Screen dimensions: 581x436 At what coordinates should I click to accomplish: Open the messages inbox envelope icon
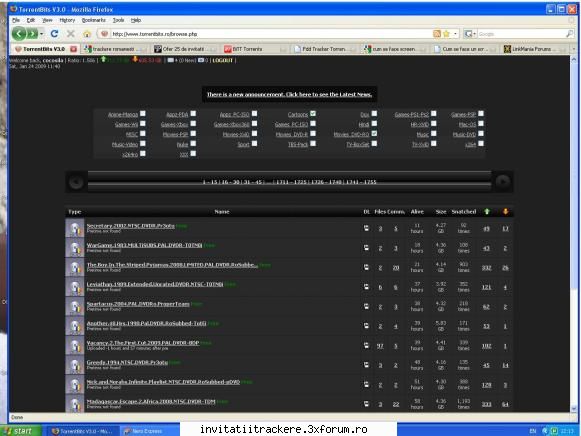pyautogui.click(x=170, y=60)
